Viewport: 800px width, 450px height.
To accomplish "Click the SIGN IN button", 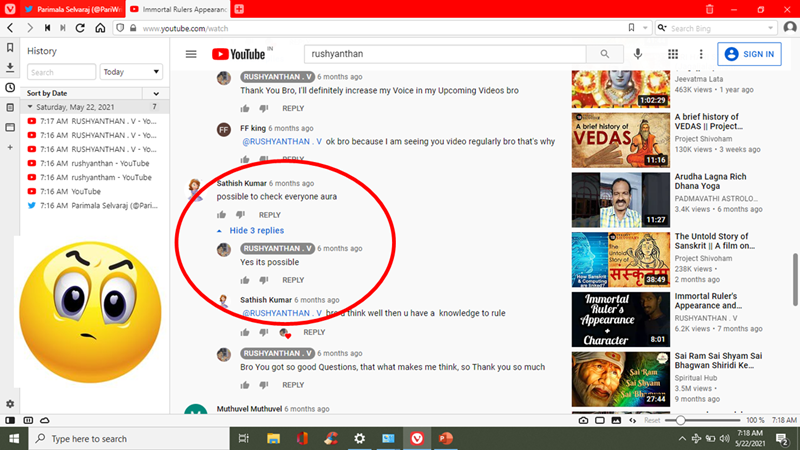I will coord(749,54).
